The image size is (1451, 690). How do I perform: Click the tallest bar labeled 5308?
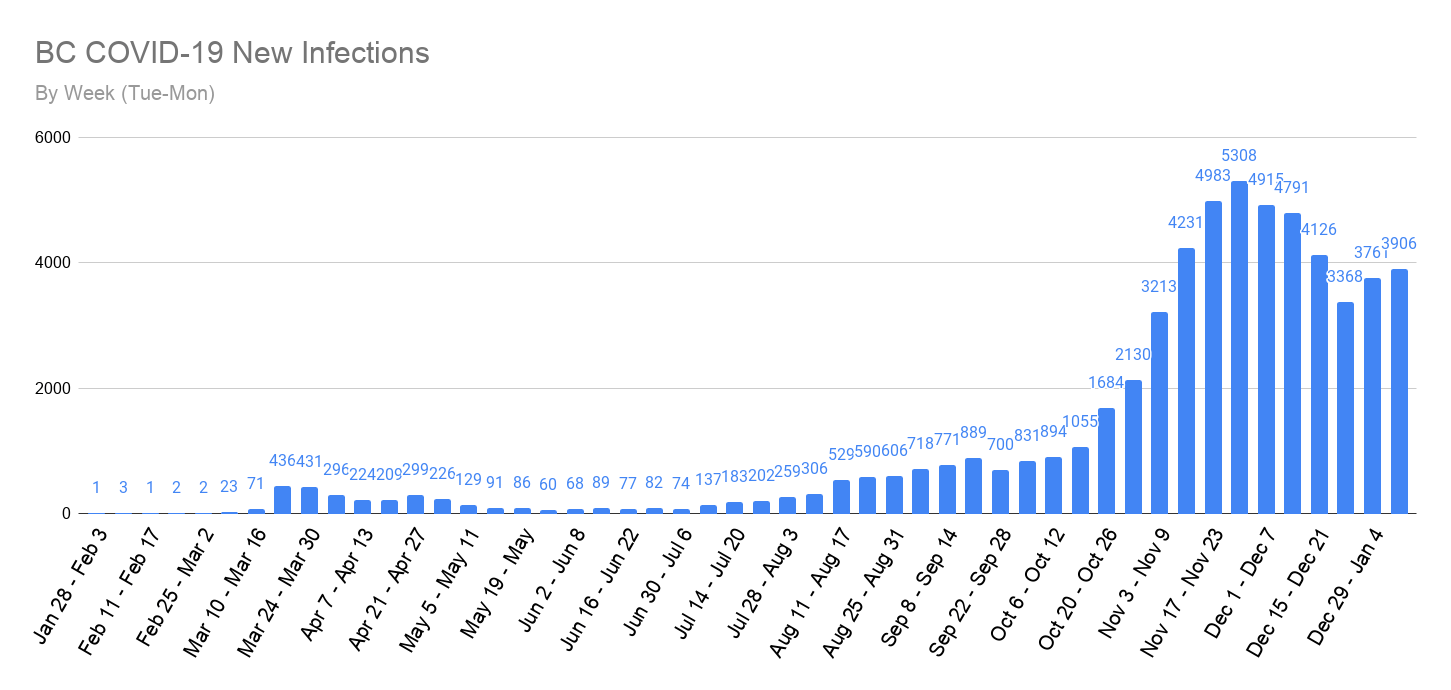point(1239,348)
